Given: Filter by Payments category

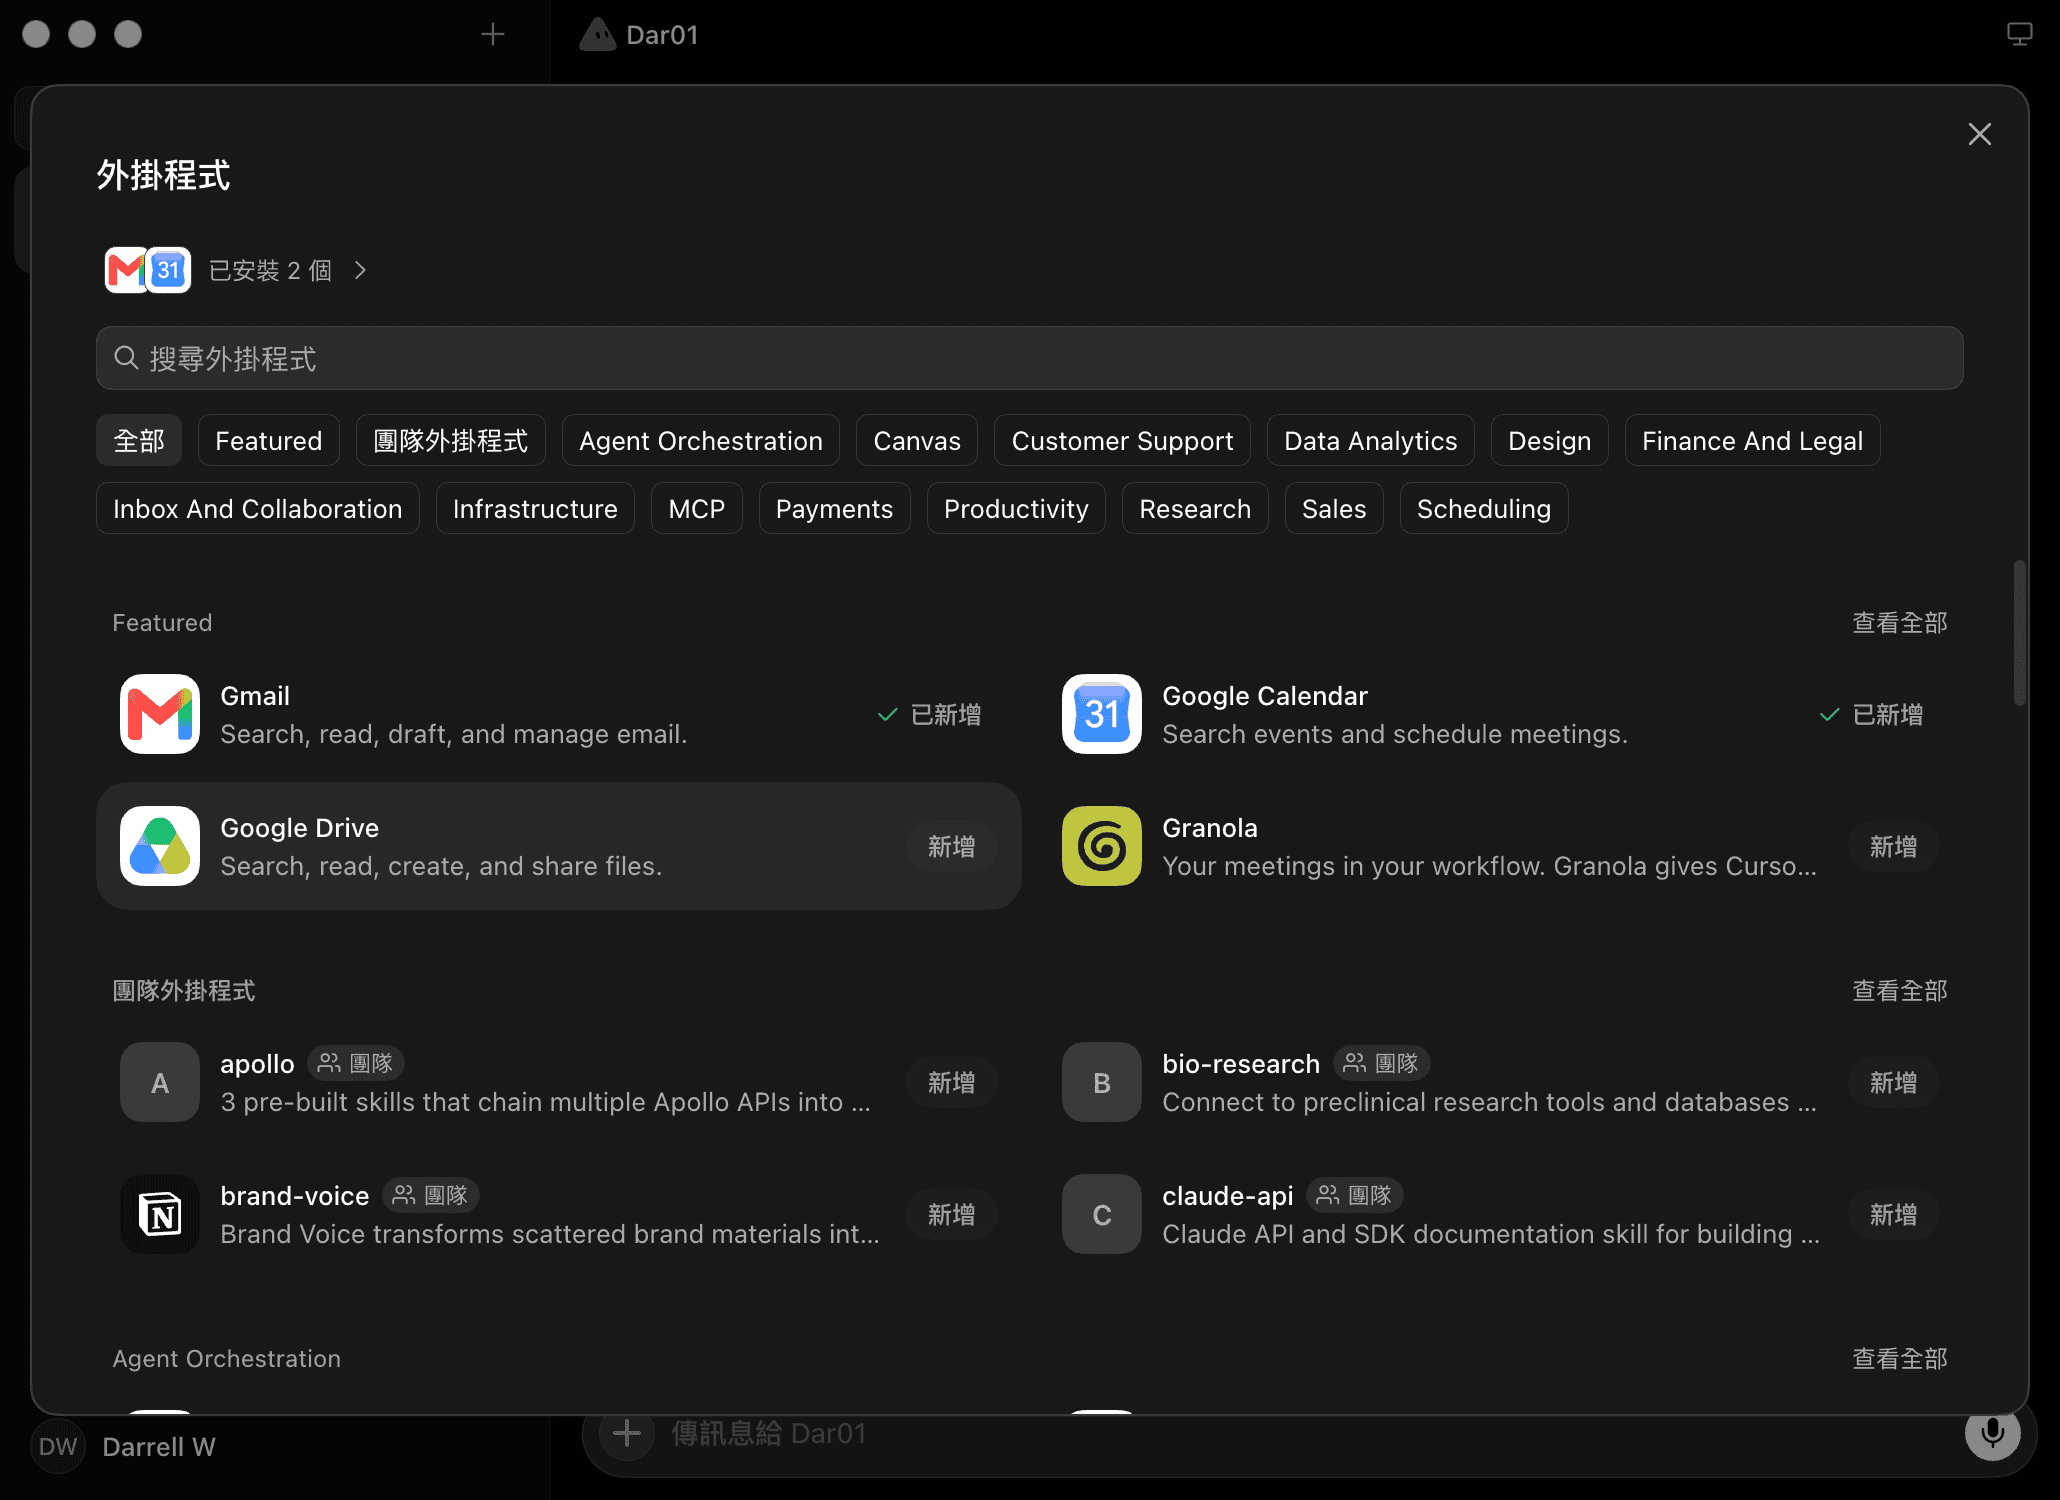Looking at the screenshot, I should coord(835,508).
